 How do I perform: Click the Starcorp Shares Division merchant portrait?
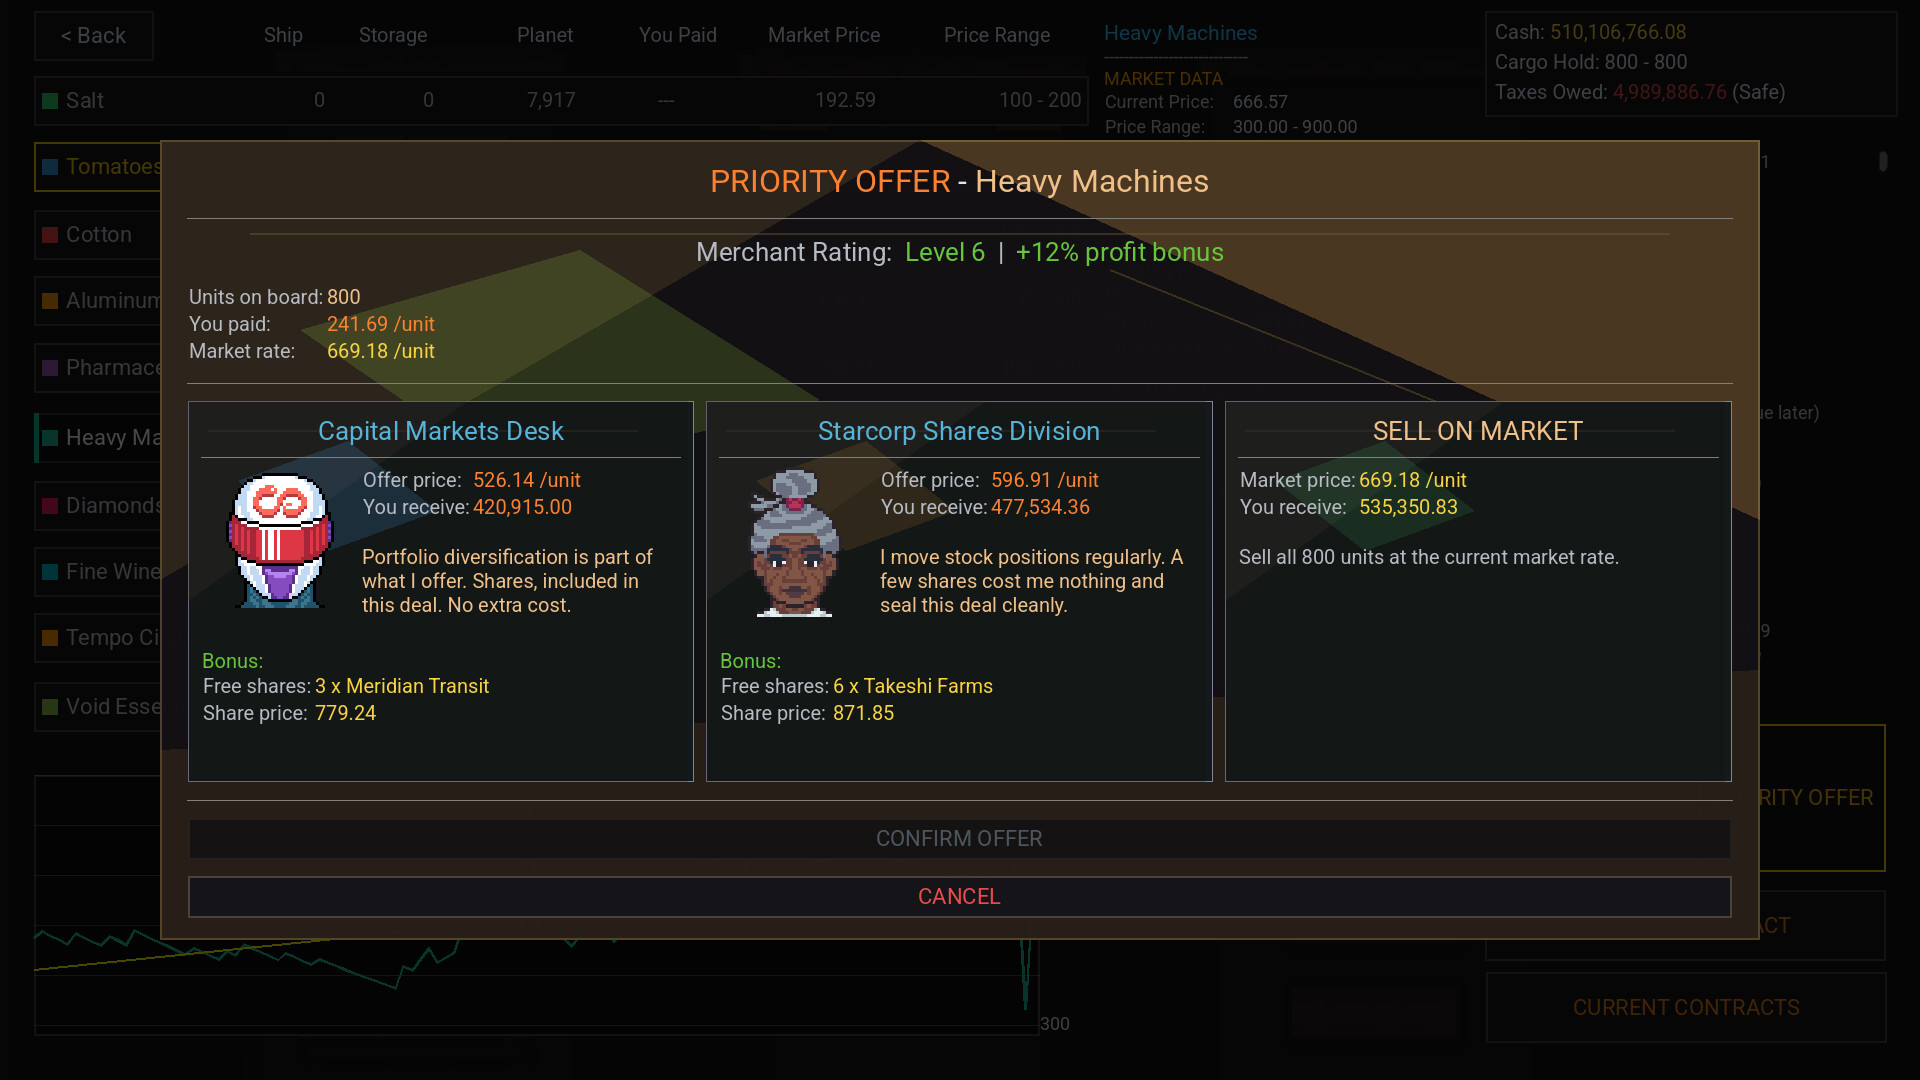pyautogui.click(x=795, y=543)
